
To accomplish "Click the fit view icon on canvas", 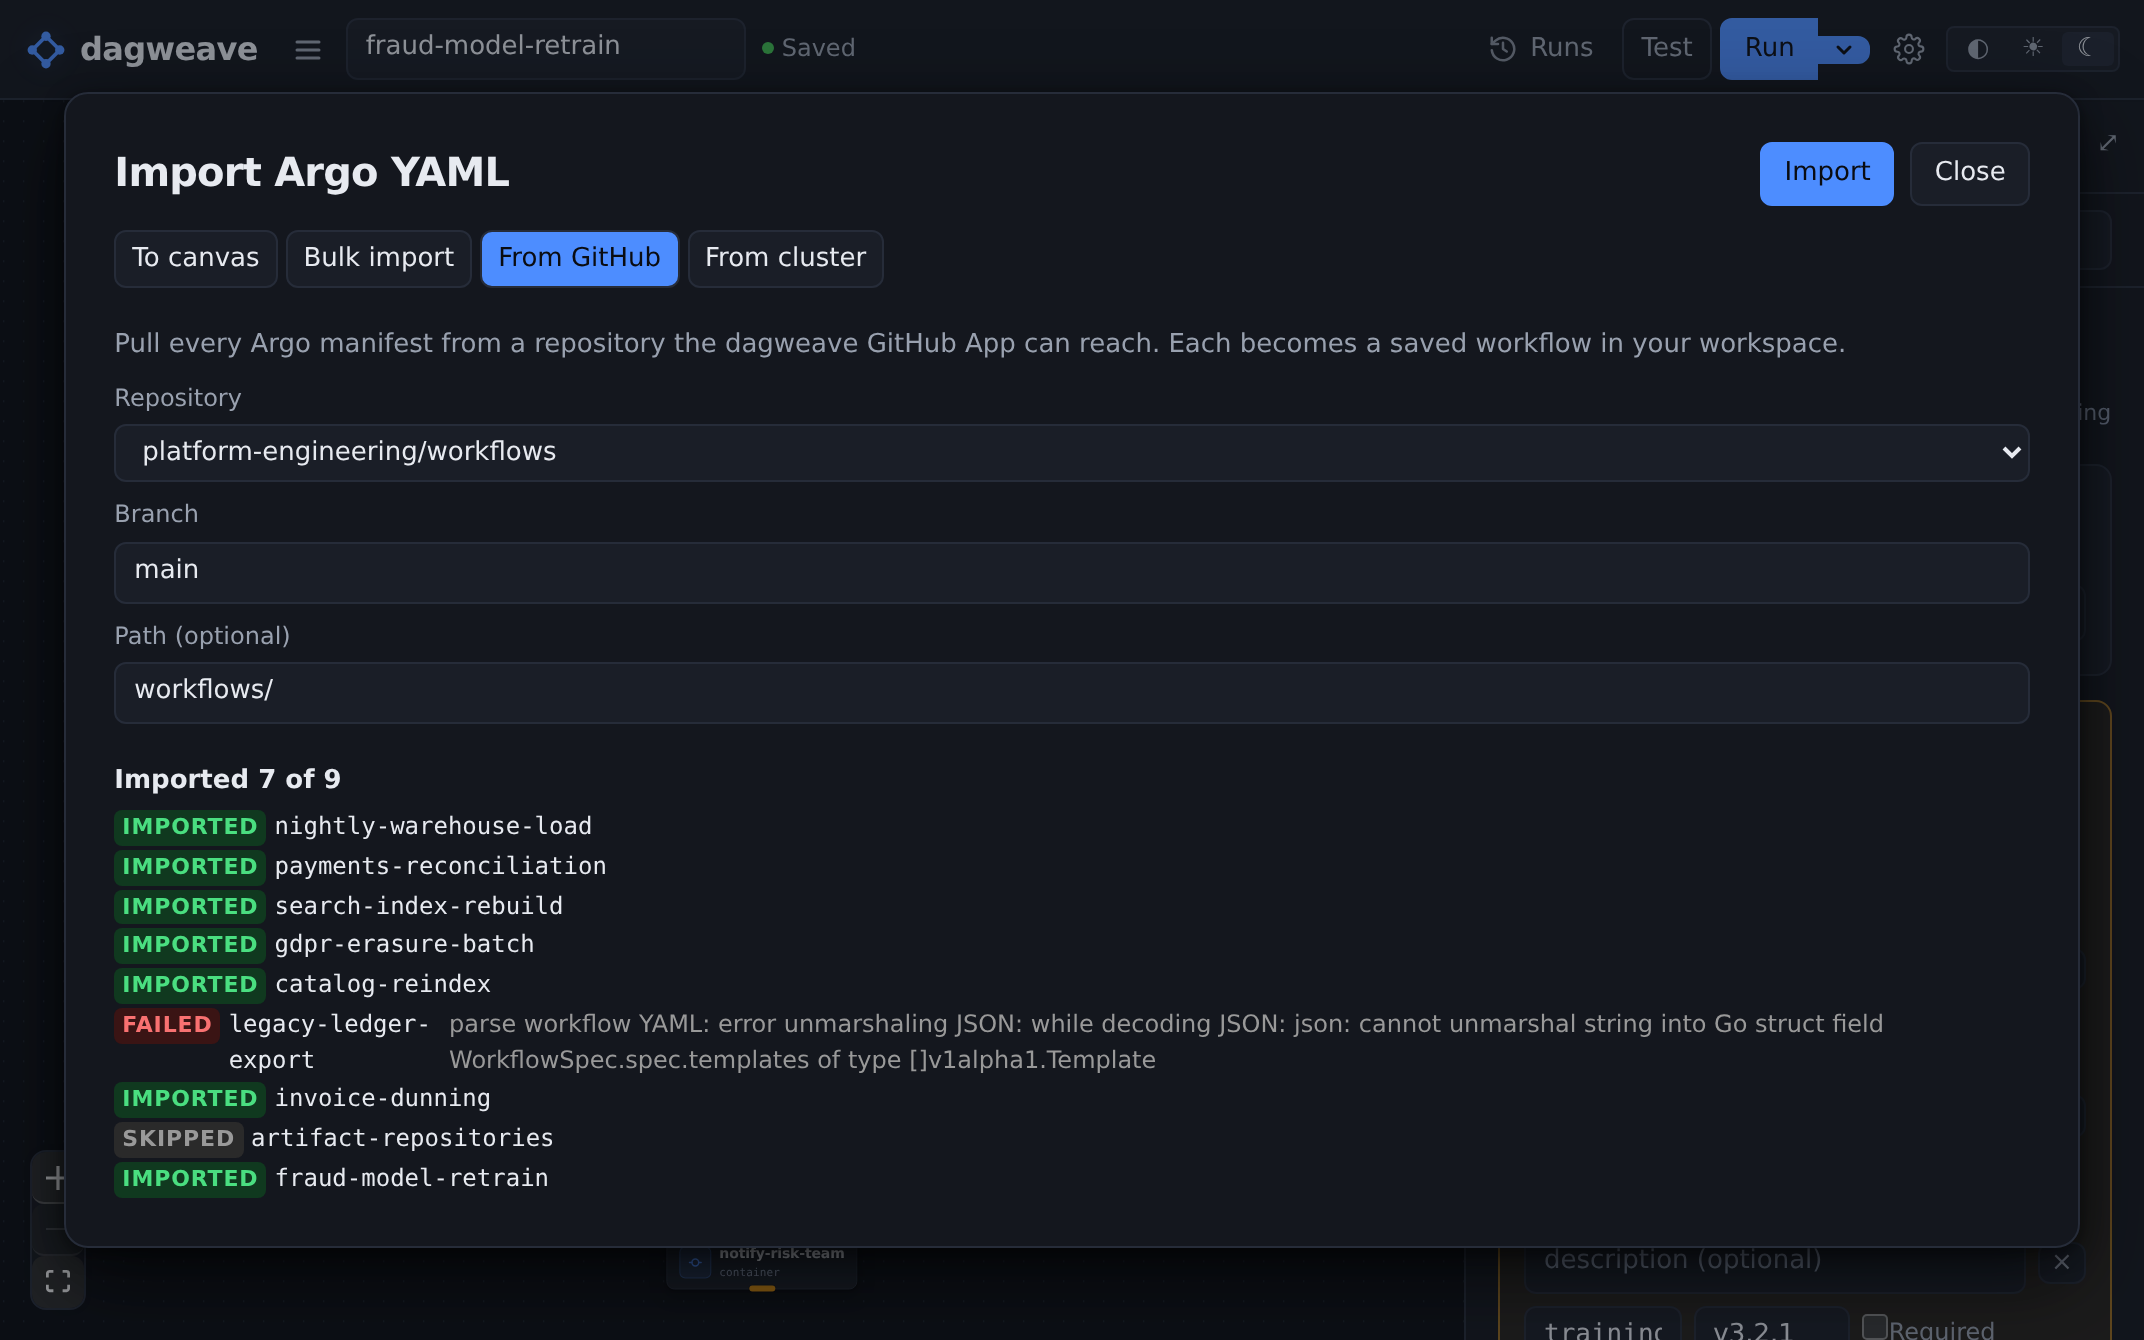I will click(58, 1282).
